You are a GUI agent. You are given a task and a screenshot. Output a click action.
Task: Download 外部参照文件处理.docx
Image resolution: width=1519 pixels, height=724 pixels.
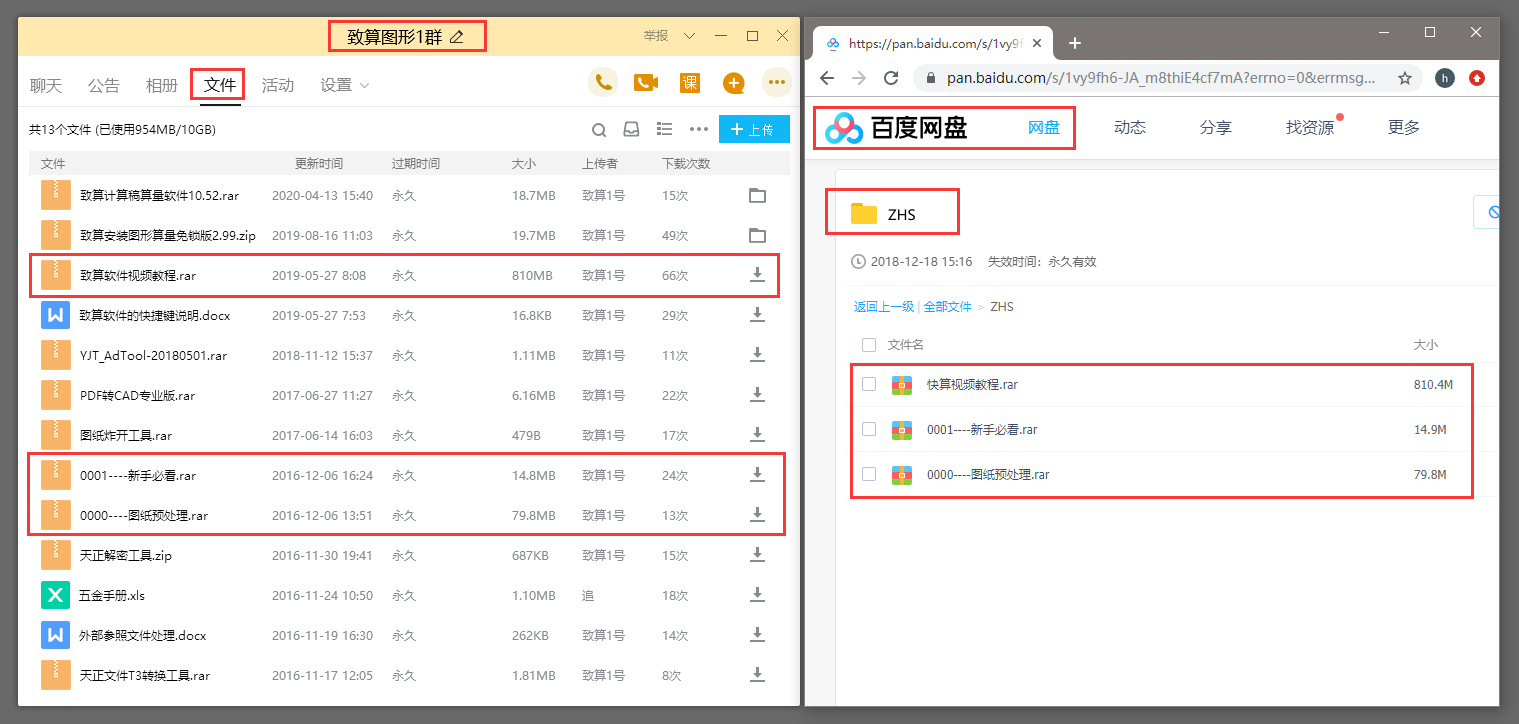[x=757, y=635]
